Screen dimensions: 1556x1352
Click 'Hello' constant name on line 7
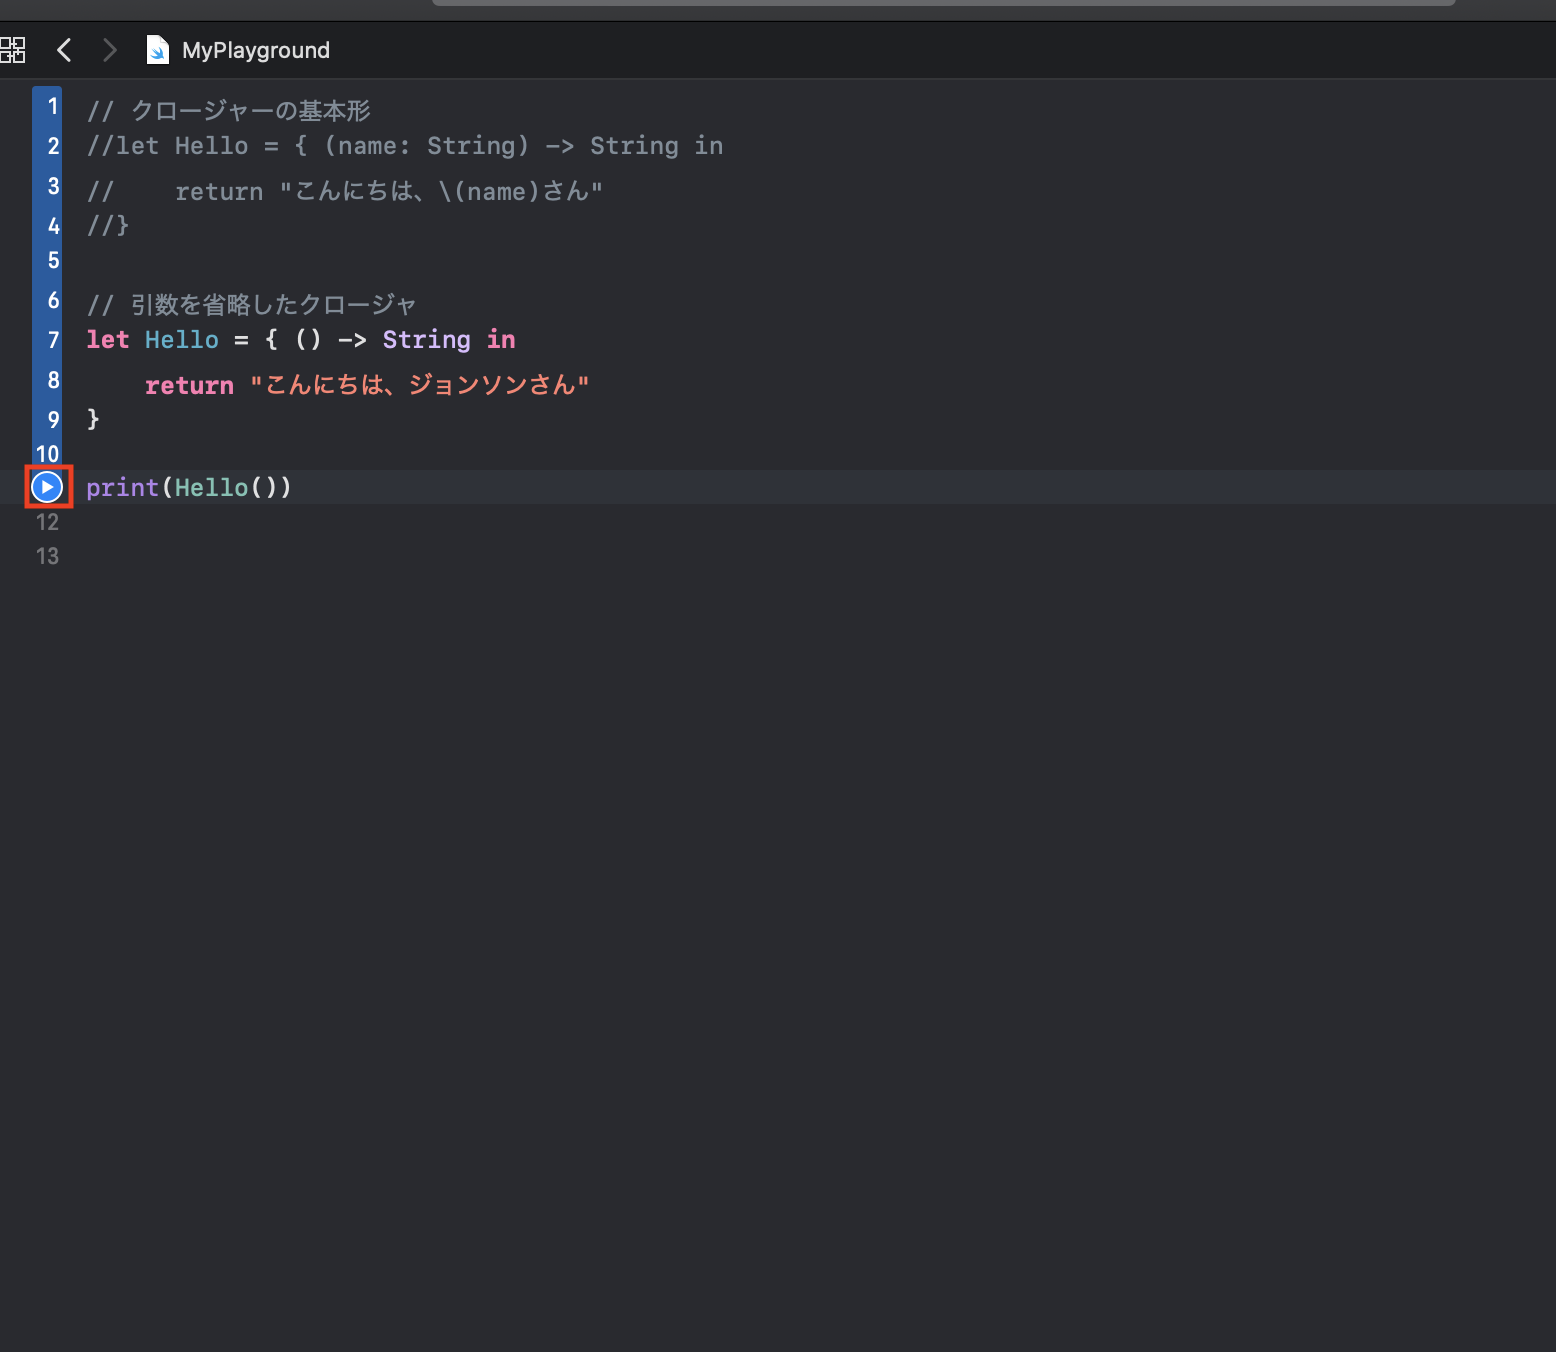click(x=182, y=340)
